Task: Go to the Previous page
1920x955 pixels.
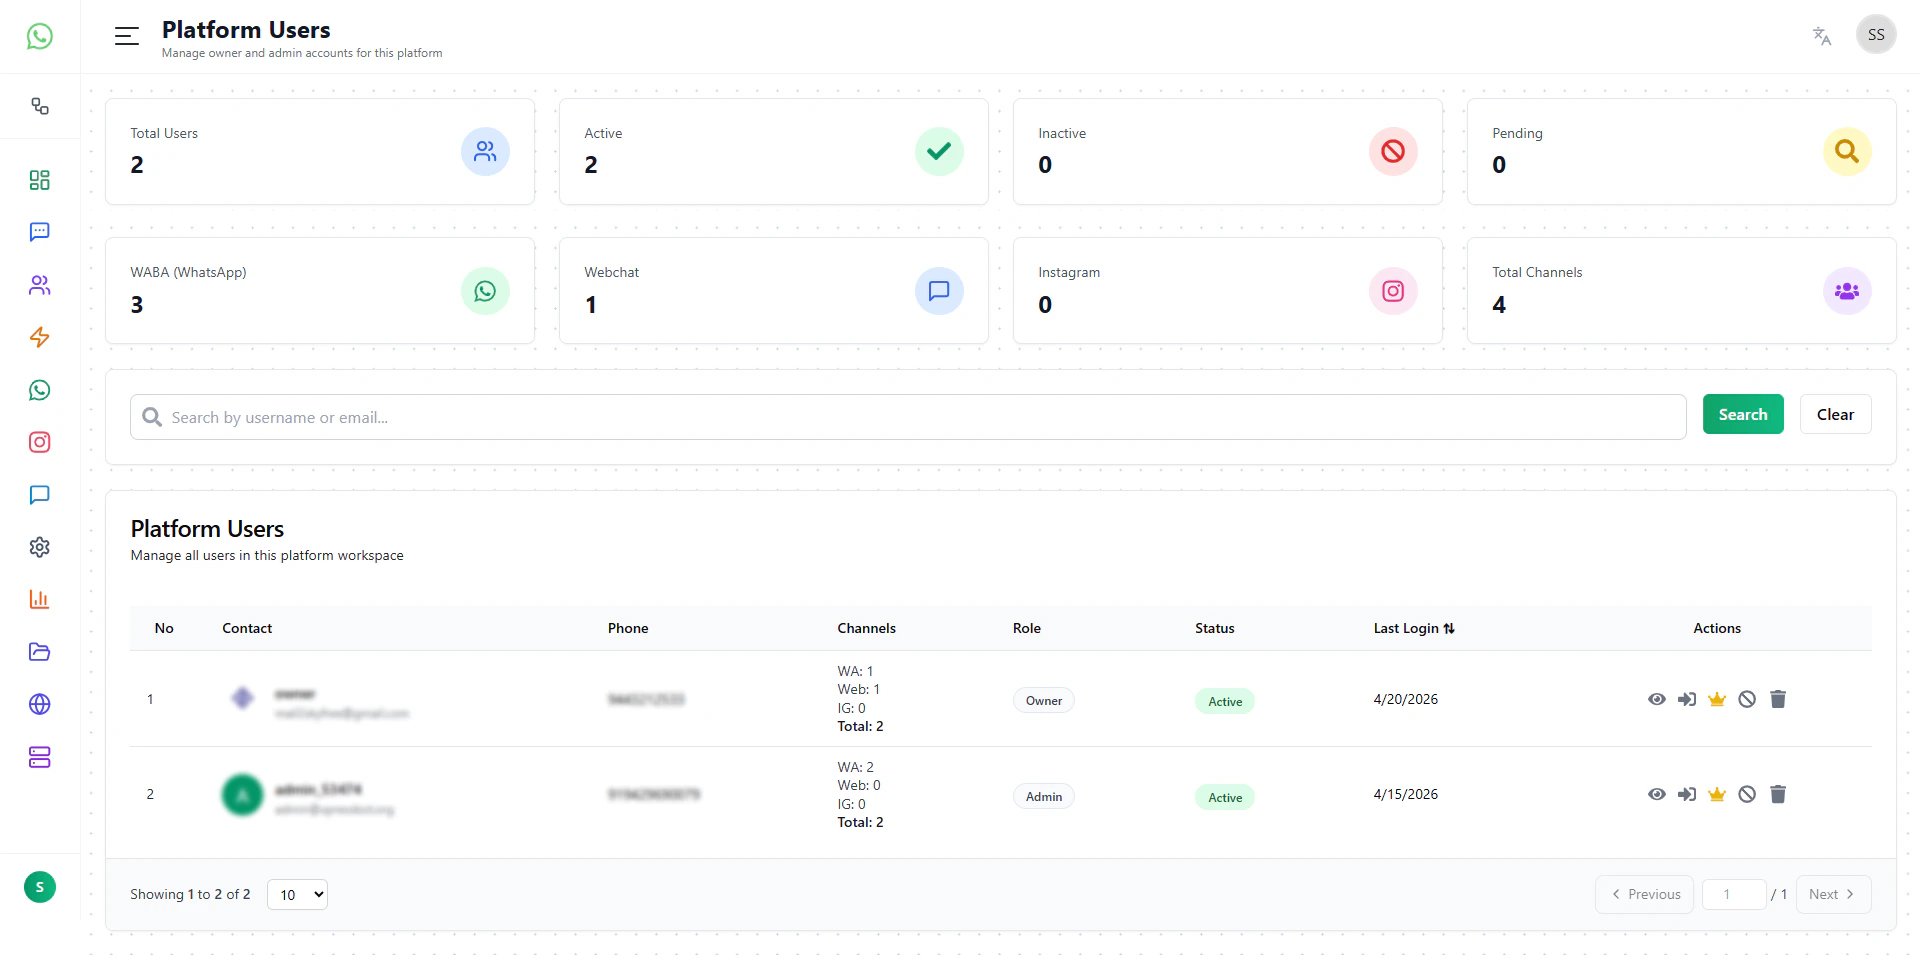Action: click(x=1644, y=894)
